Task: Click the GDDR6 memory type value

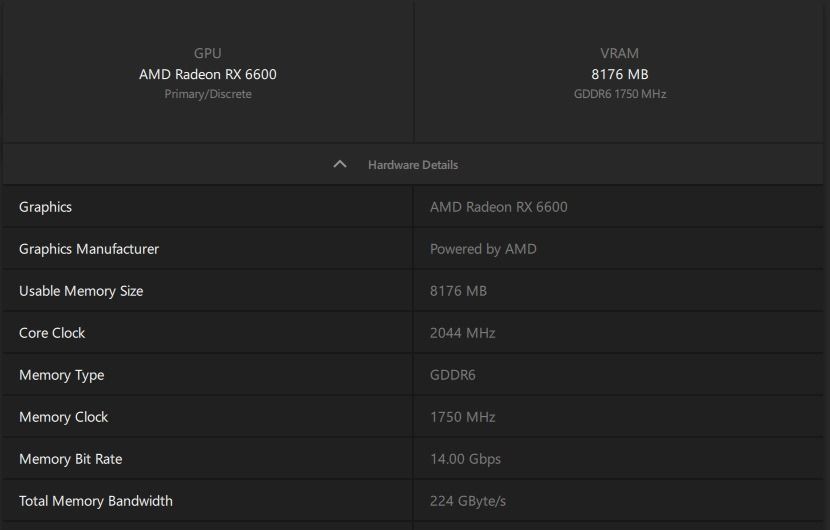Action: coord(453,375)
